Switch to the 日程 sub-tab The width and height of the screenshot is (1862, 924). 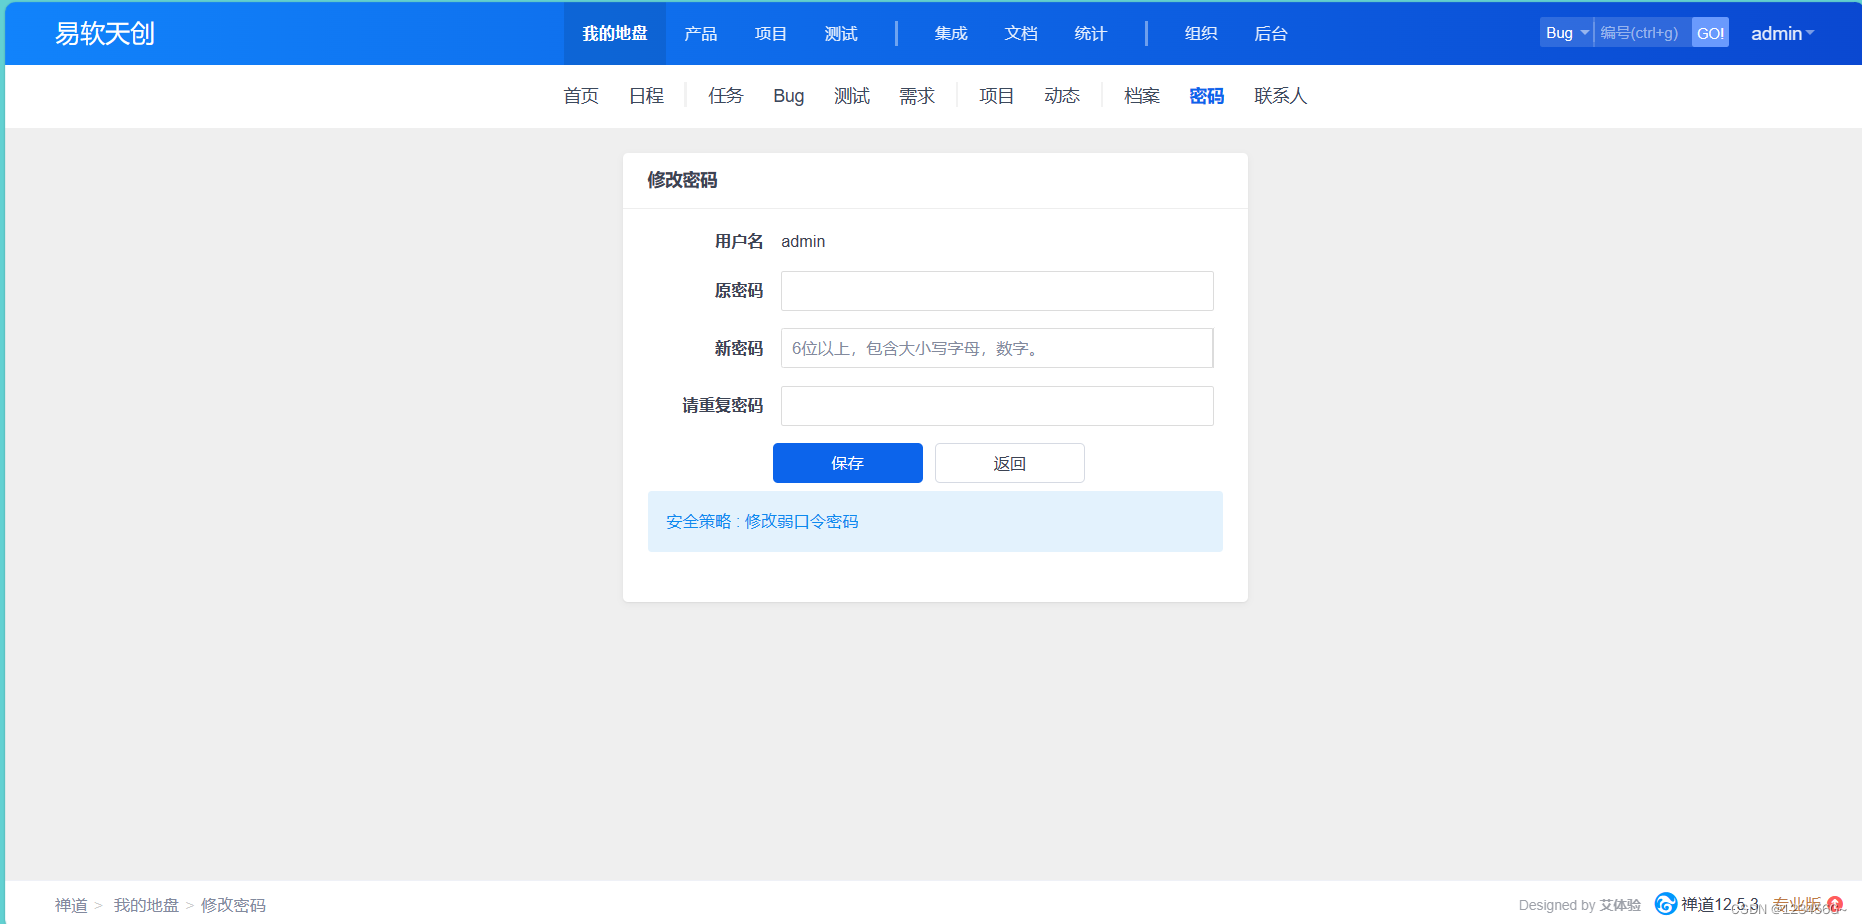pos(646,95)
